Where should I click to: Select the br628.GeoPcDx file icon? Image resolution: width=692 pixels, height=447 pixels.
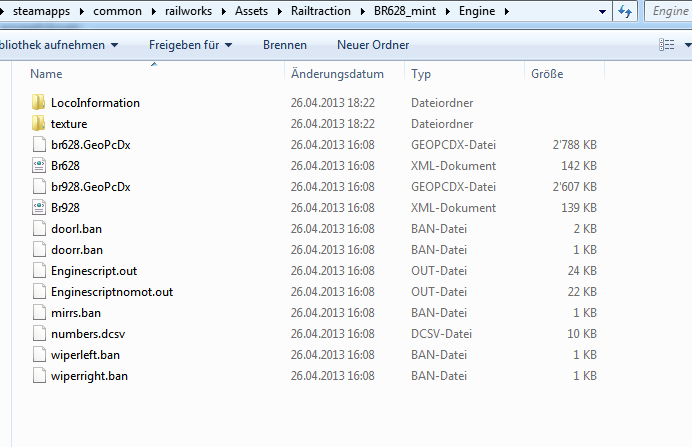click(39, 144)
